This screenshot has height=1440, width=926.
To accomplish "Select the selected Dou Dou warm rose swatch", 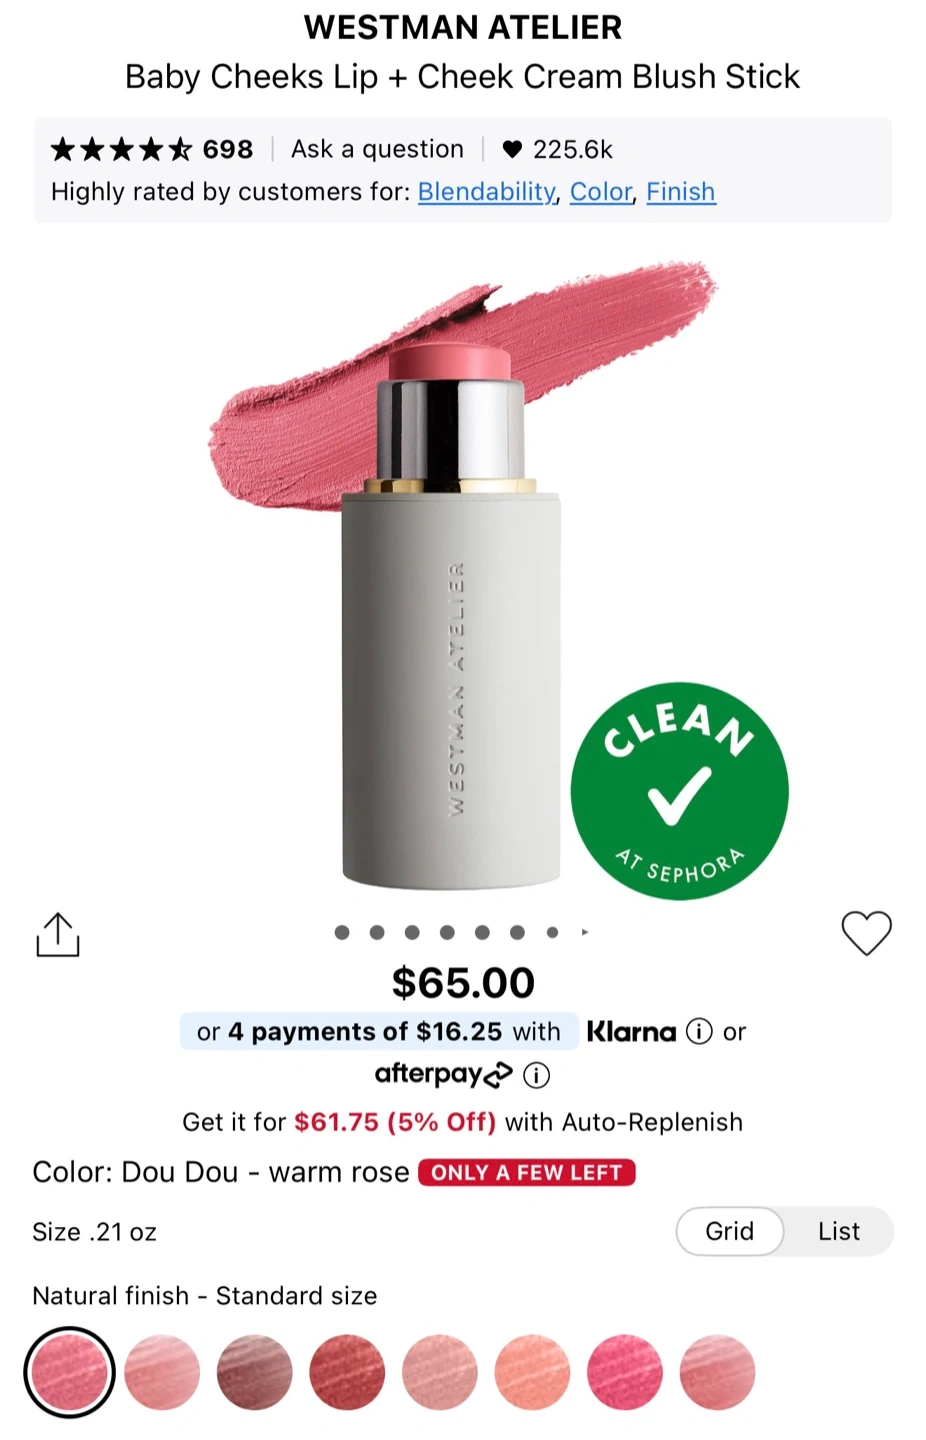I will (69, 1372).
